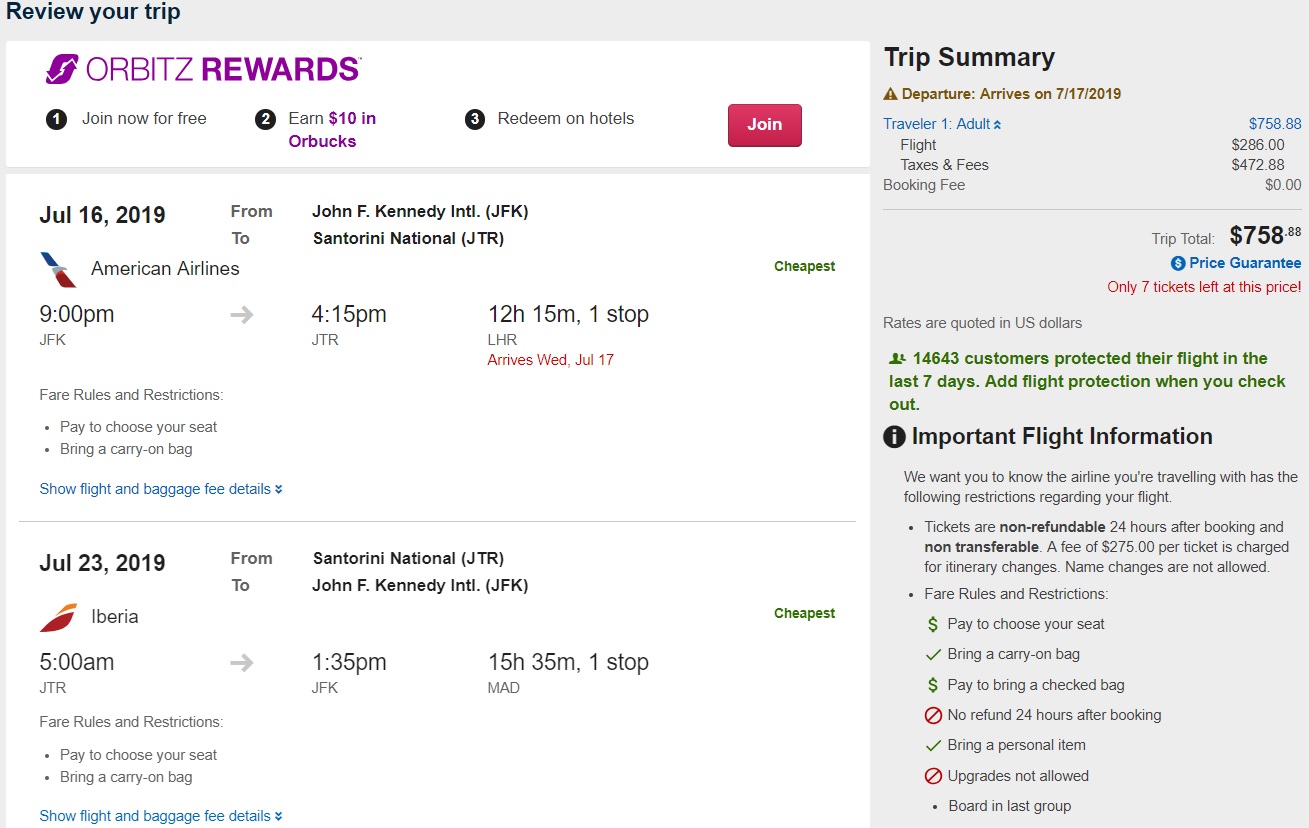Screen dimensions: 1309x828
Task: Click the Orbitz Rewards logo icon
Action: pyautogui.click(x=63, y=69)
